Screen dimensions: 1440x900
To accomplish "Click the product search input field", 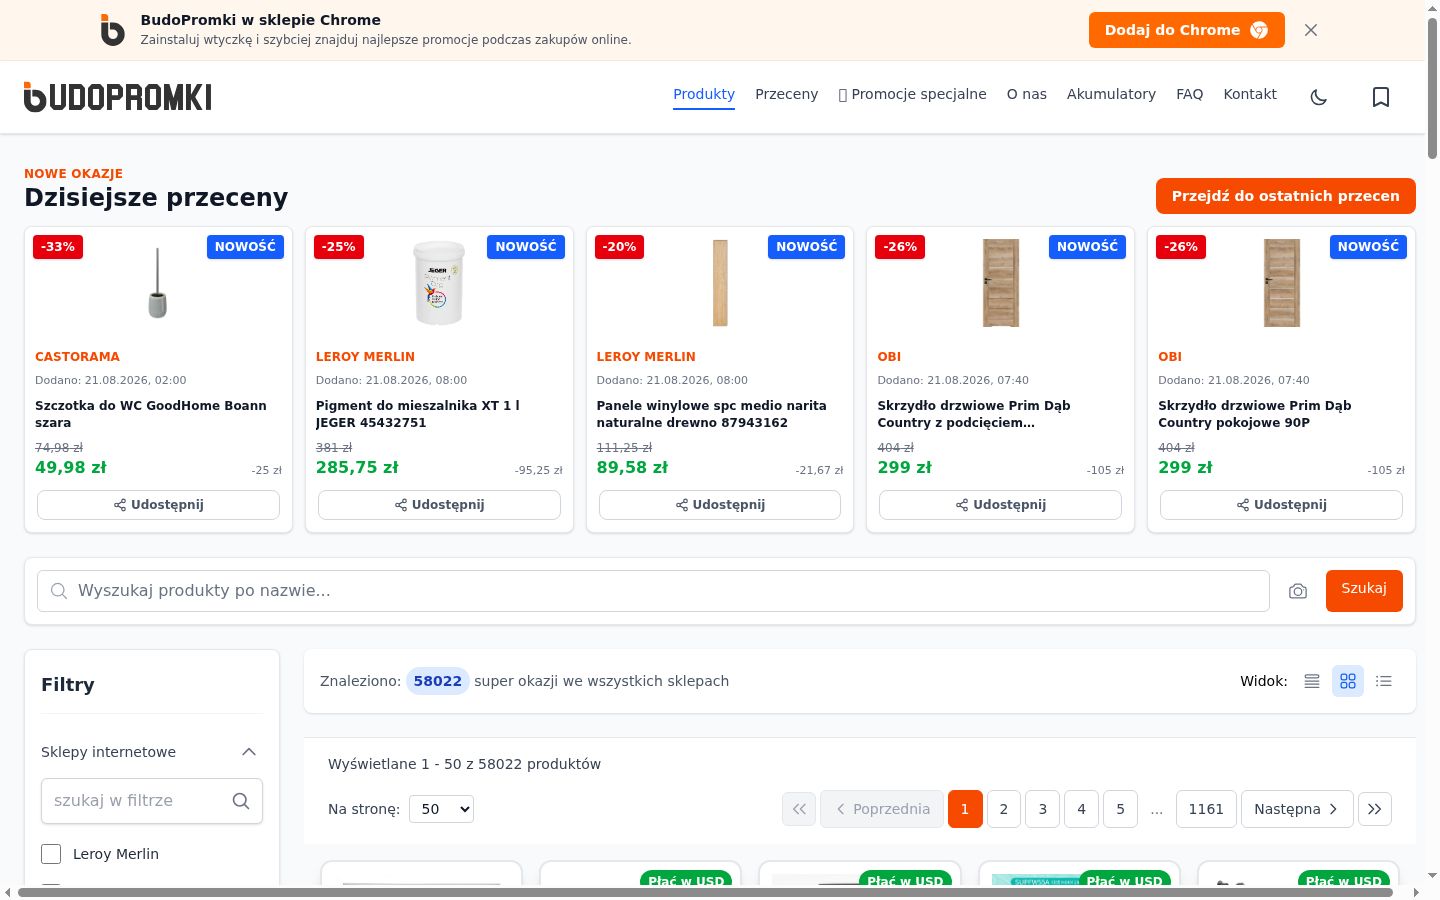I will [653, 591].
